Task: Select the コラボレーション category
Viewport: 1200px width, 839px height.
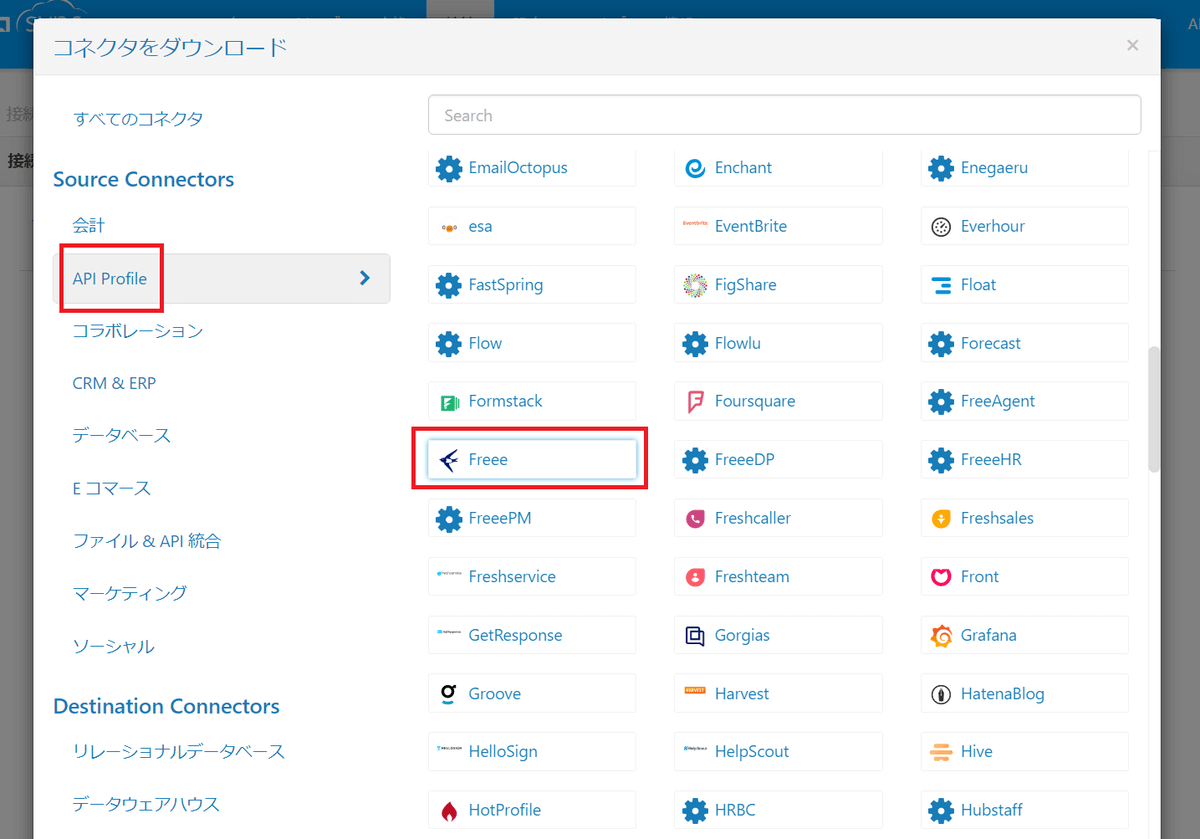Action: coord(138,331)
